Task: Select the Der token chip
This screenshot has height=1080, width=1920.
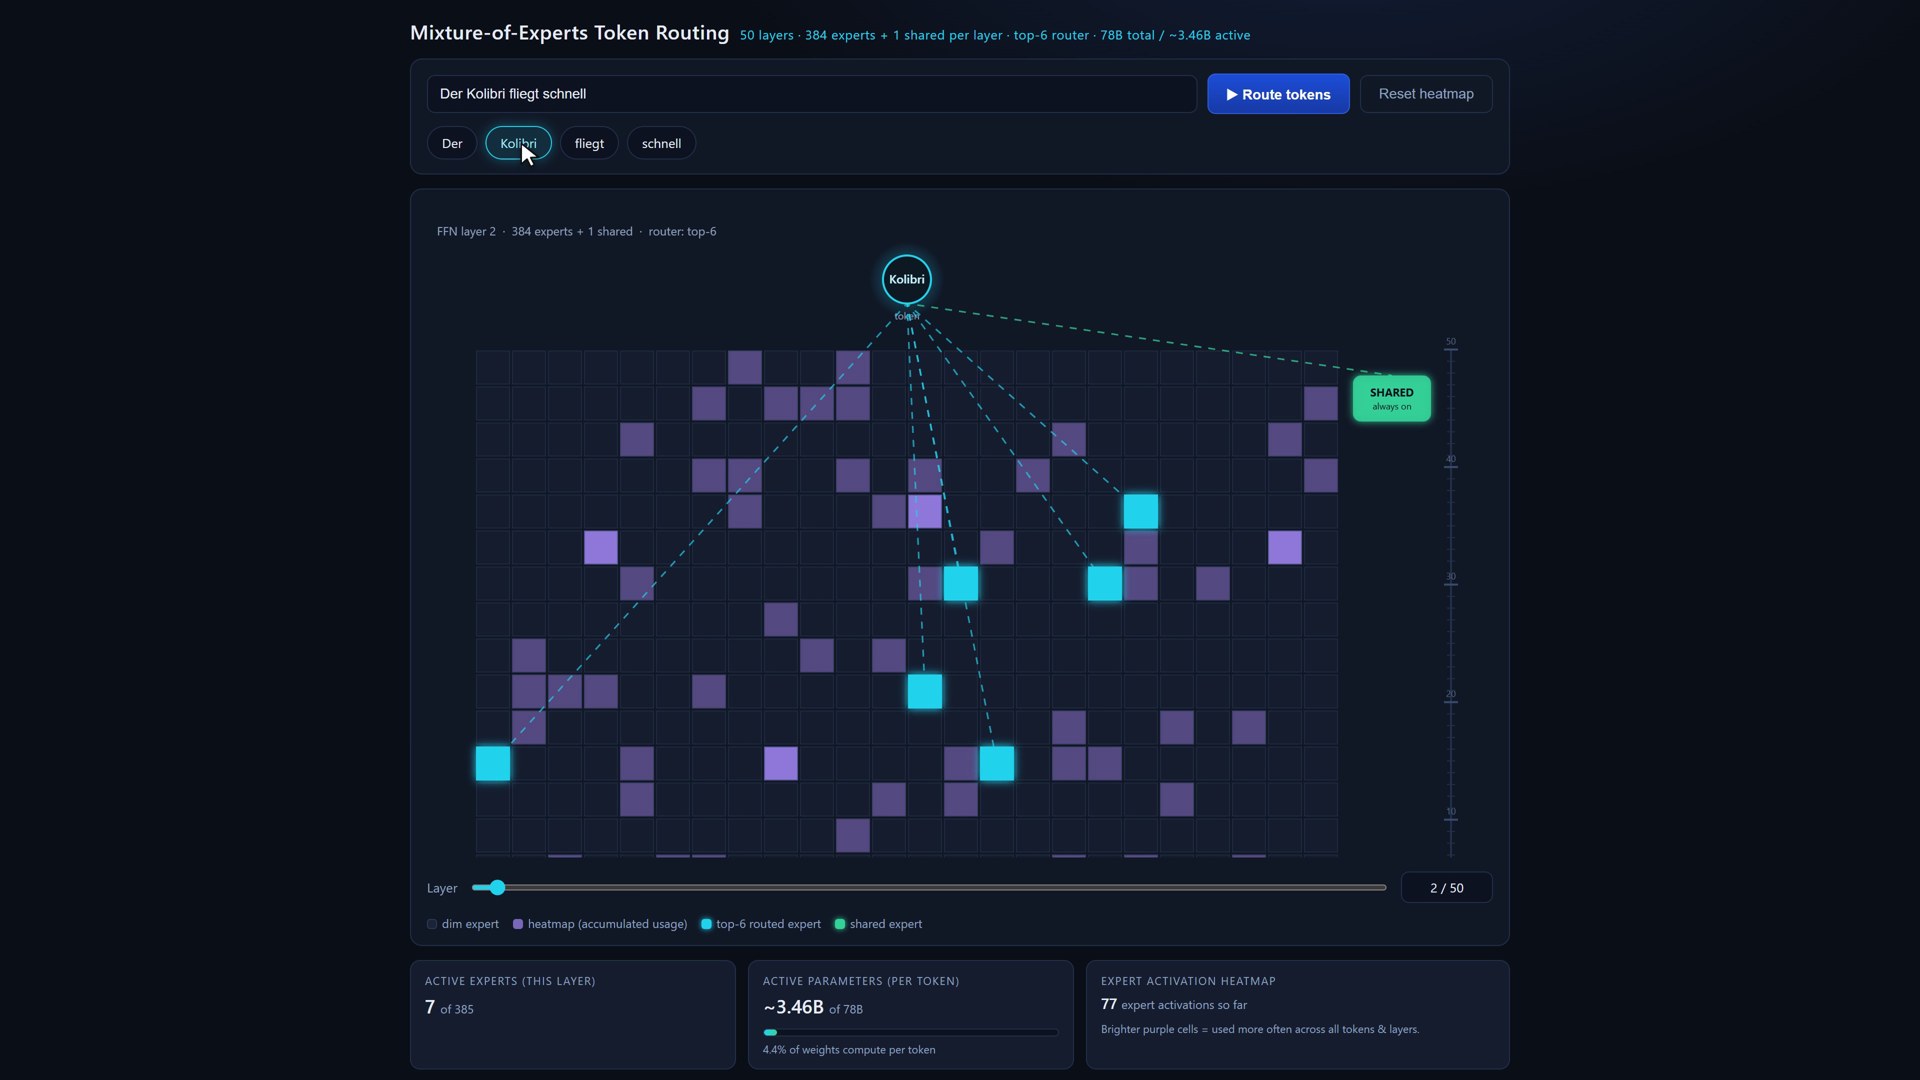Action: pyautogui.click(x=452, y=143)
